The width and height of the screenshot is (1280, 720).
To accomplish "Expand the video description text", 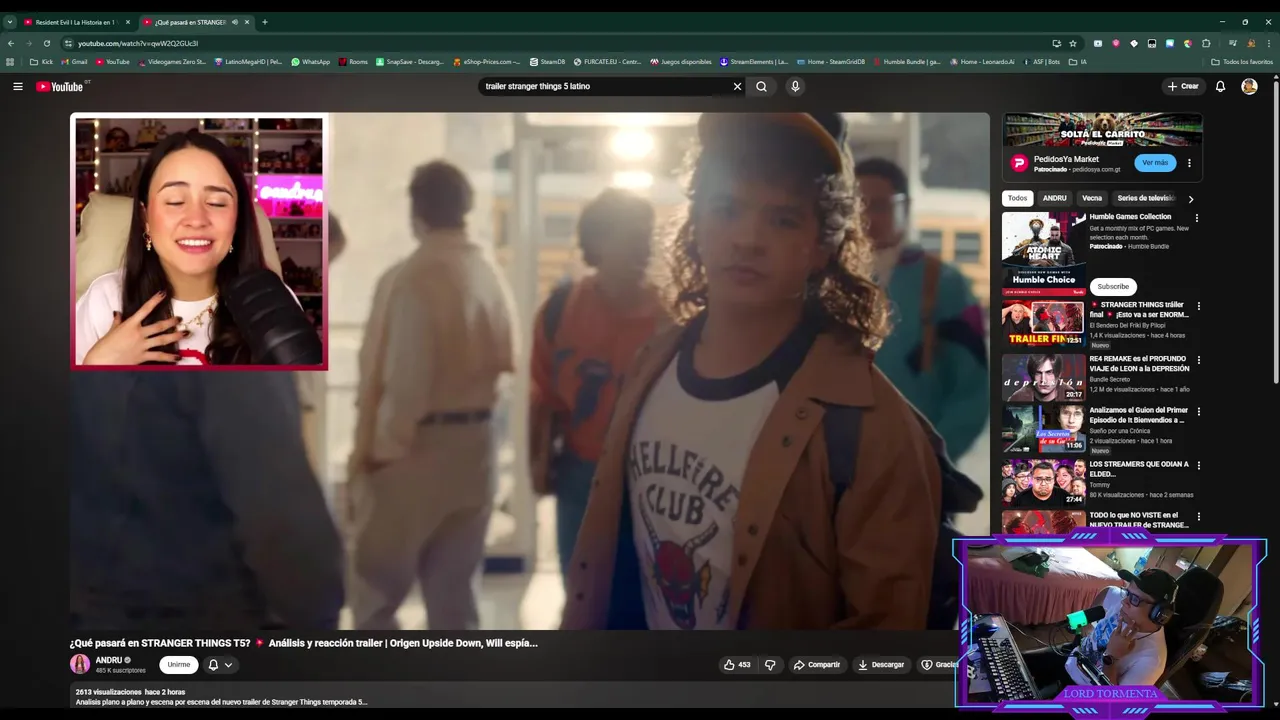I will click(221, 702).
